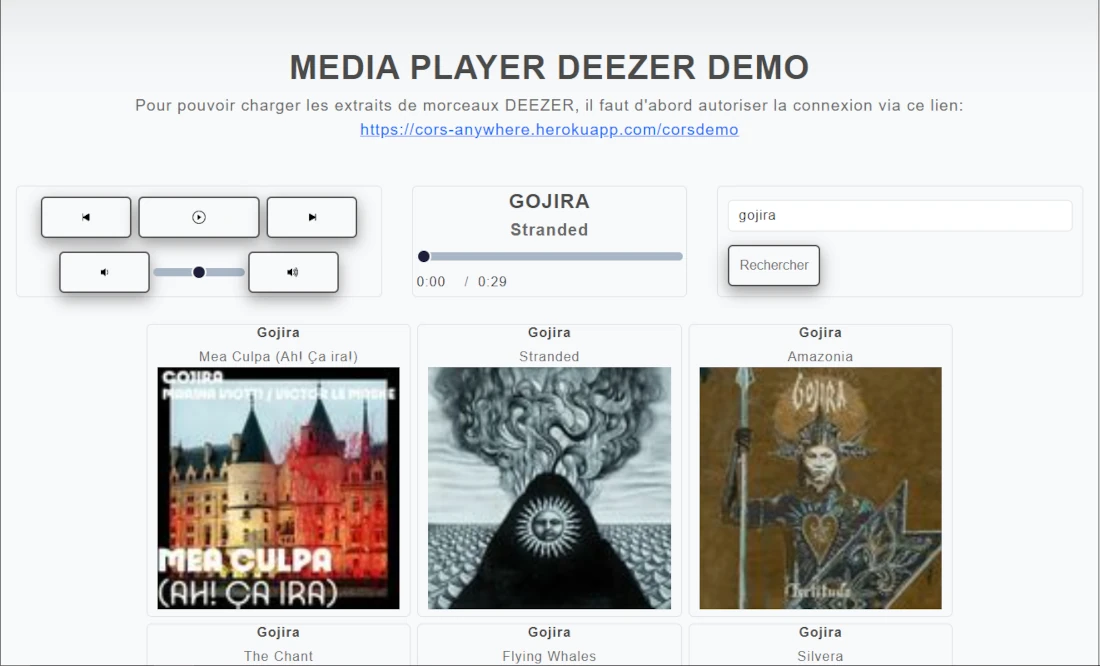Raise the volume with the loud speaker button
The width and height of the screenshot is (1100, 666).
pos(293,272)
